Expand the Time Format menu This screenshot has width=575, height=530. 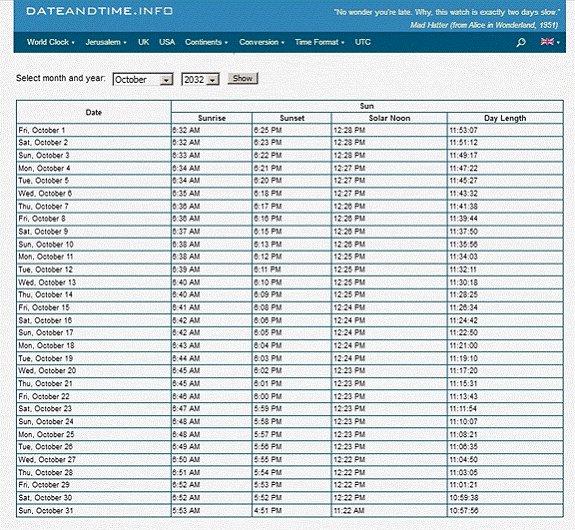click(320, 42)
